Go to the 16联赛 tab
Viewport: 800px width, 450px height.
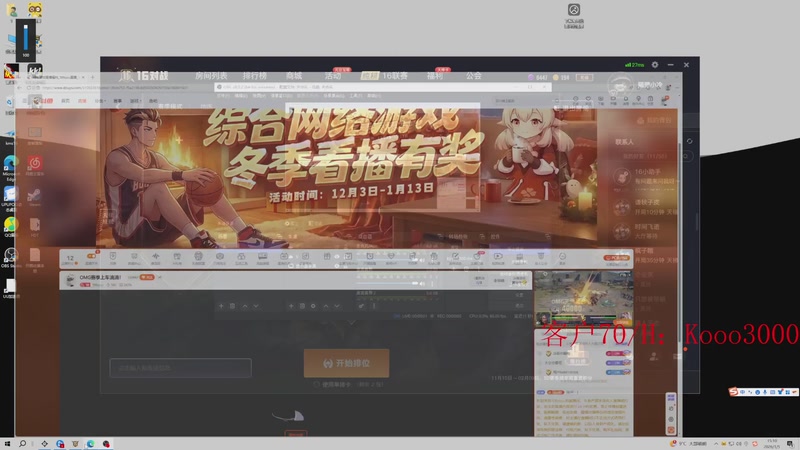click(394, 76)
